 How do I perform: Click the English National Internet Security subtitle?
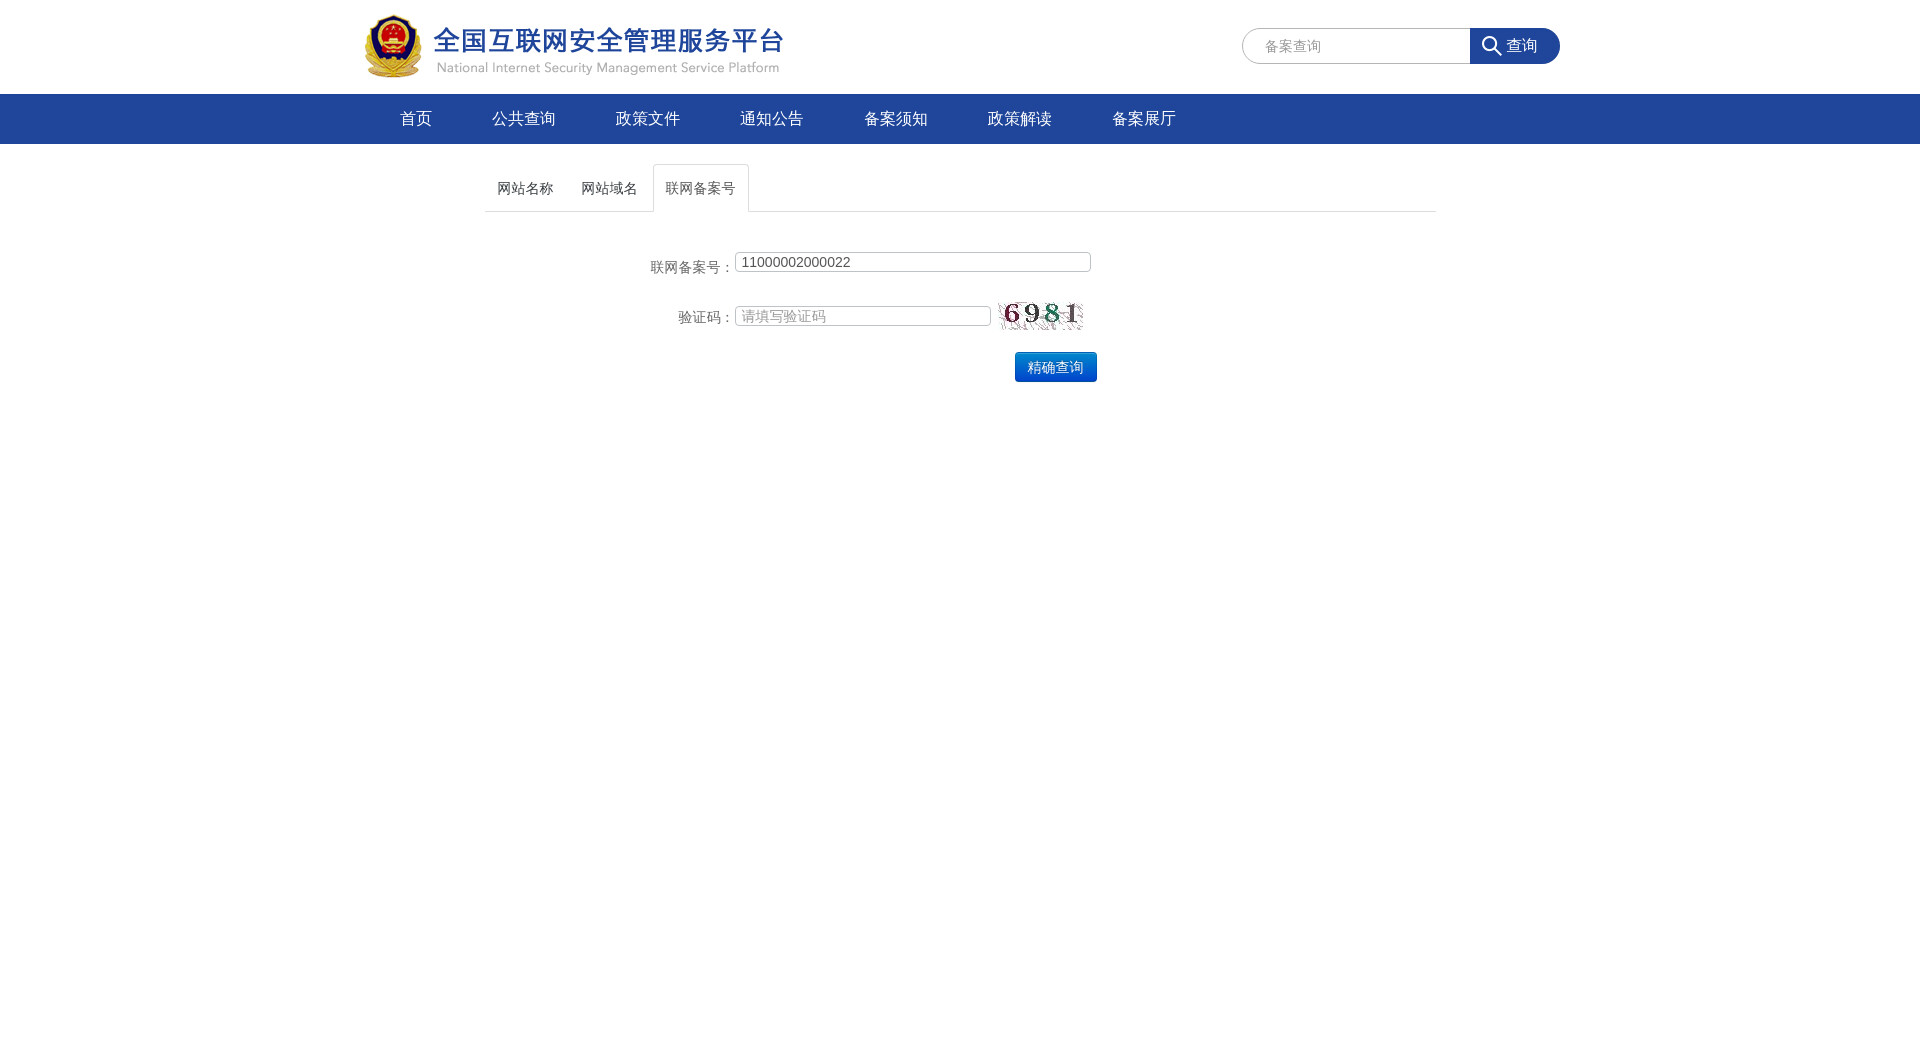coord(607,68)
